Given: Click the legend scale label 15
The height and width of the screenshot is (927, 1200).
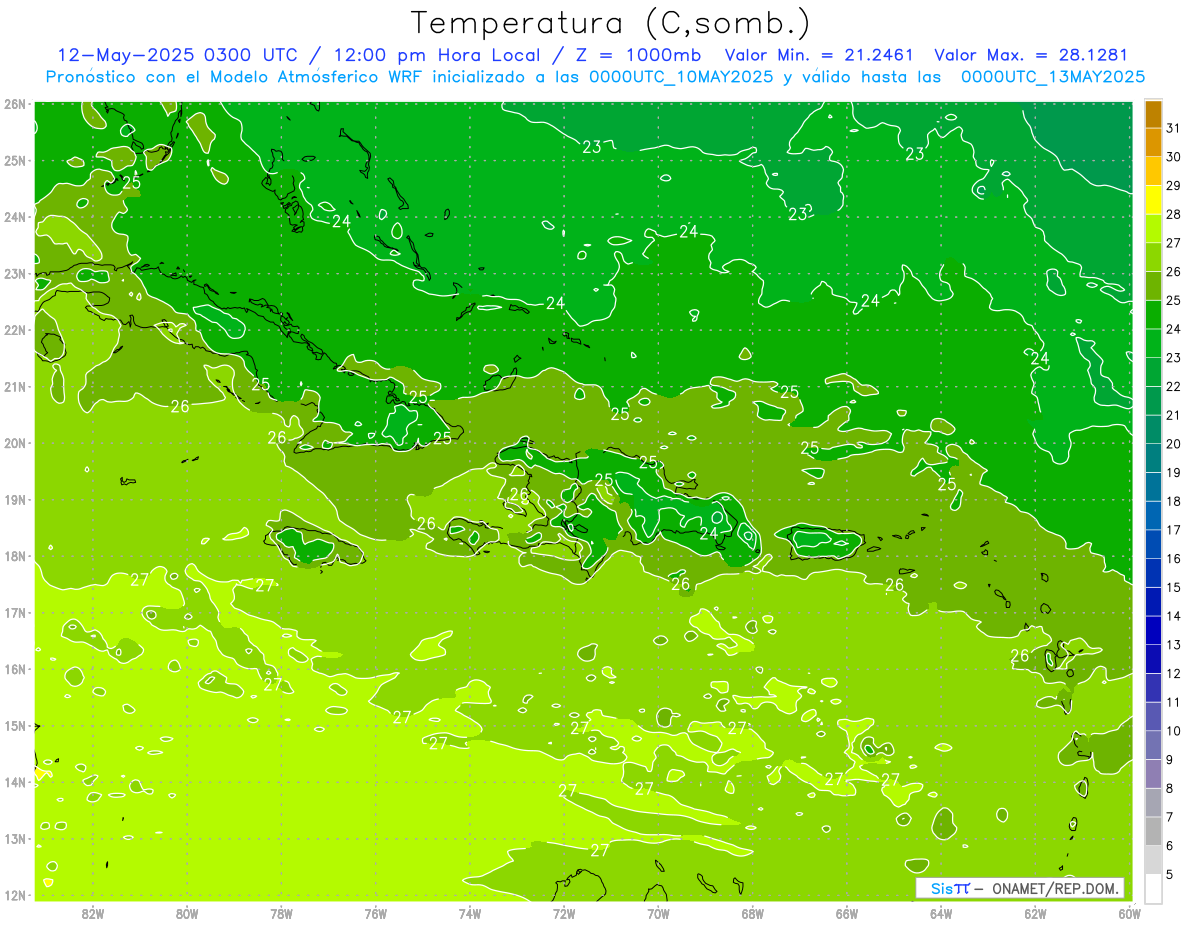Looking at the screenshot, I should 1174,587.
